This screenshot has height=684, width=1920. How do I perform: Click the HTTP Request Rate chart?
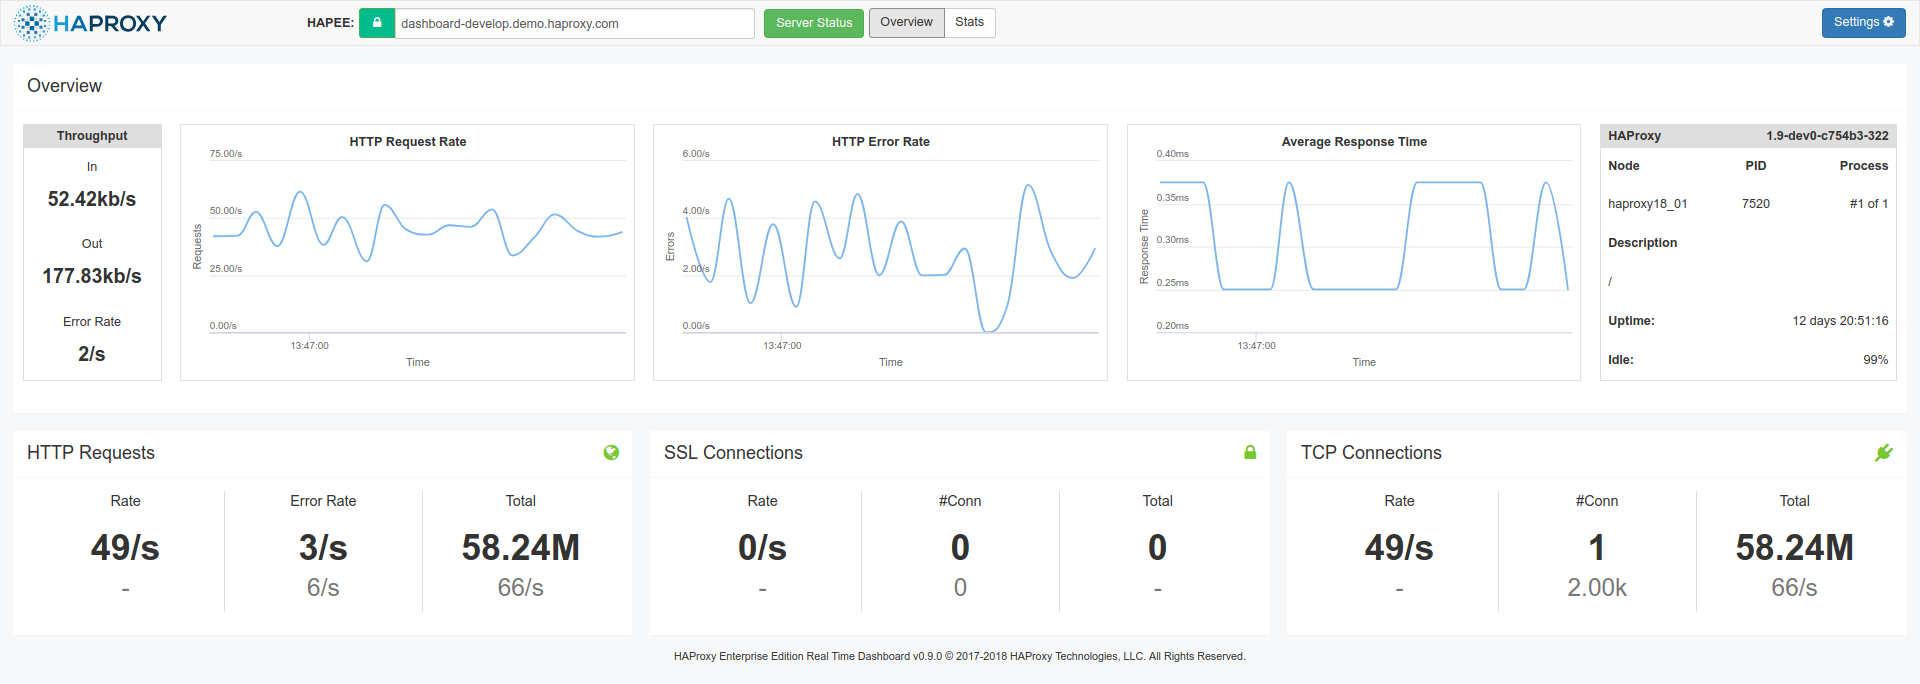(407, 252)
